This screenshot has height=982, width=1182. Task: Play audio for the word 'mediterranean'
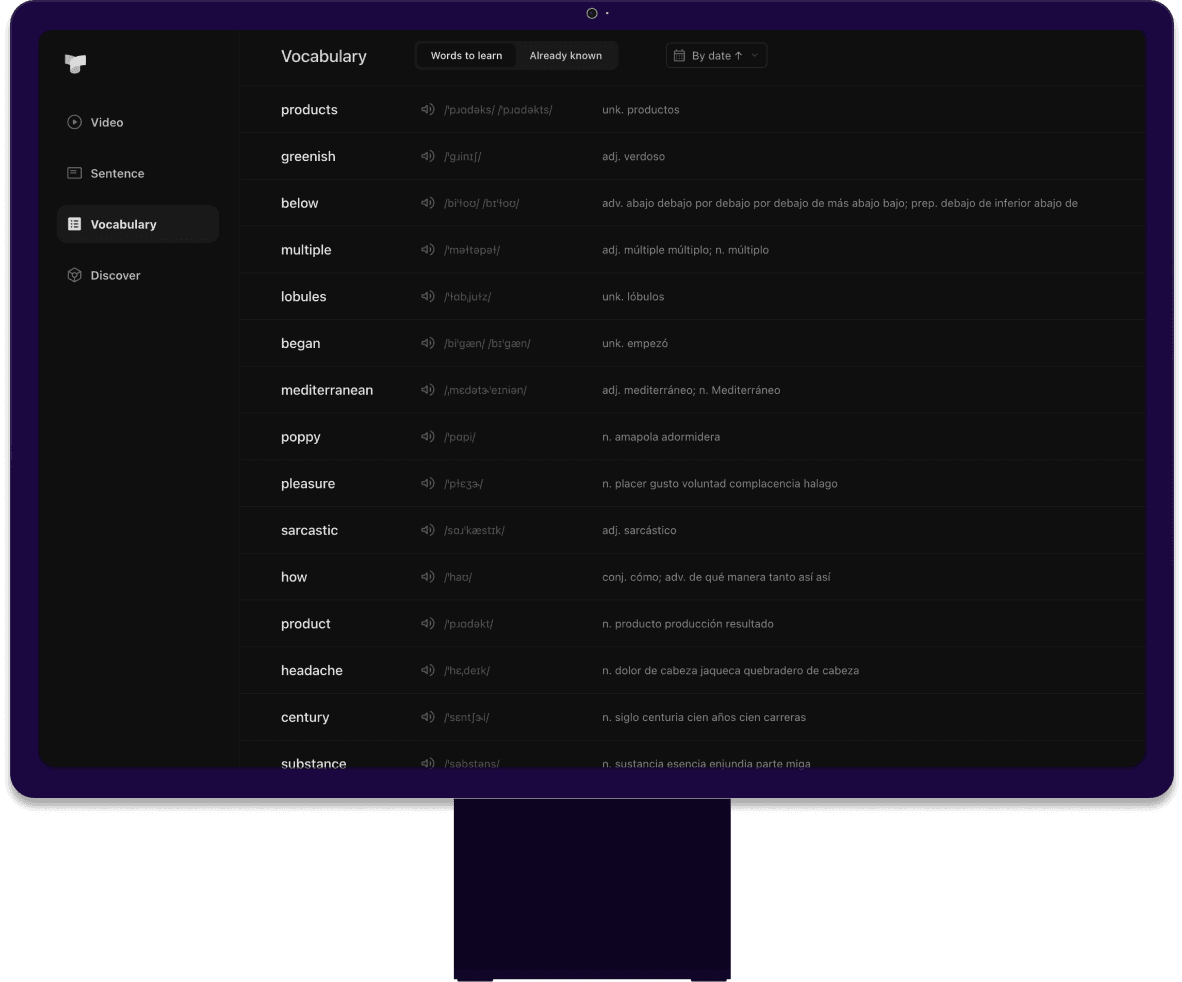click(427, 390)
